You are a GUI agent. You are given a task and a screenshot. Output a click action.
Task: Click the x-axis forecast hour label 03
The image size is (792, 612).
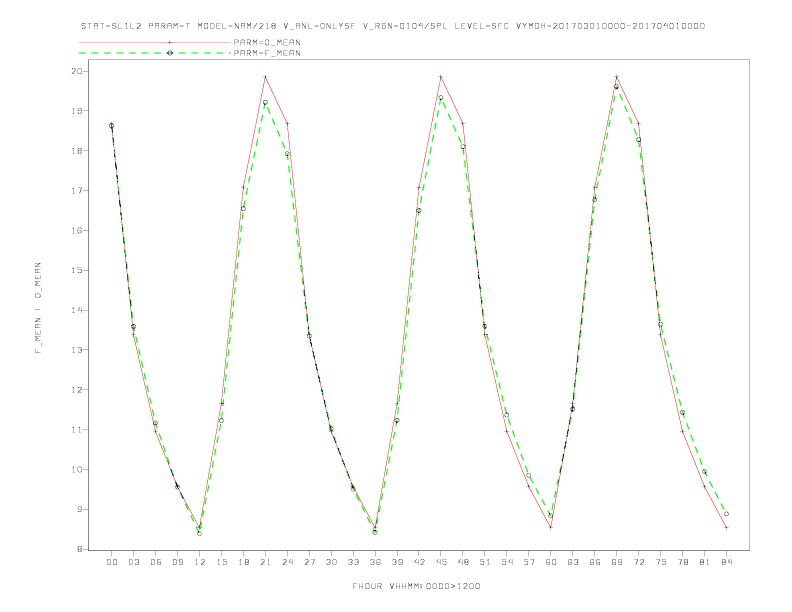(133, 562)
